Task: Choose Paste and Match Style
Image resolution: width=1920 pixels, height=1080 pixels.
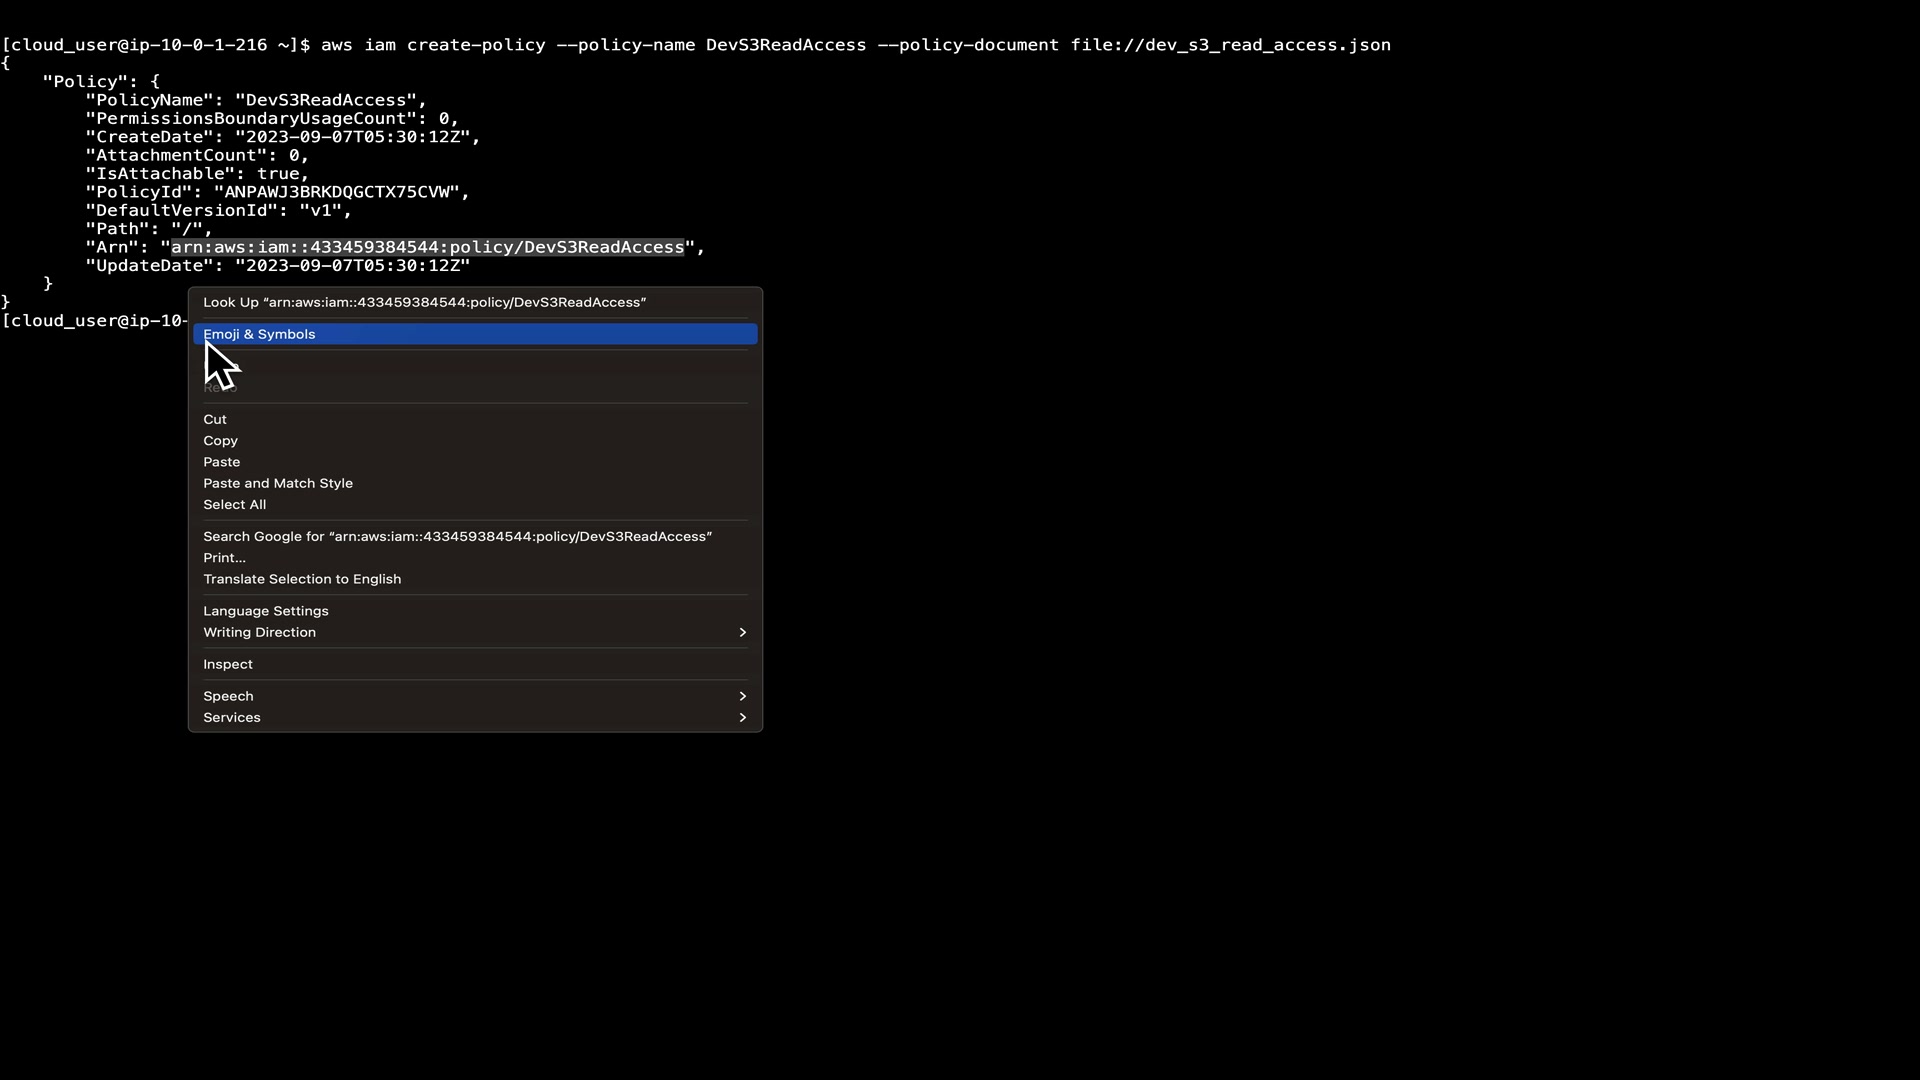Action: (278, 483)
